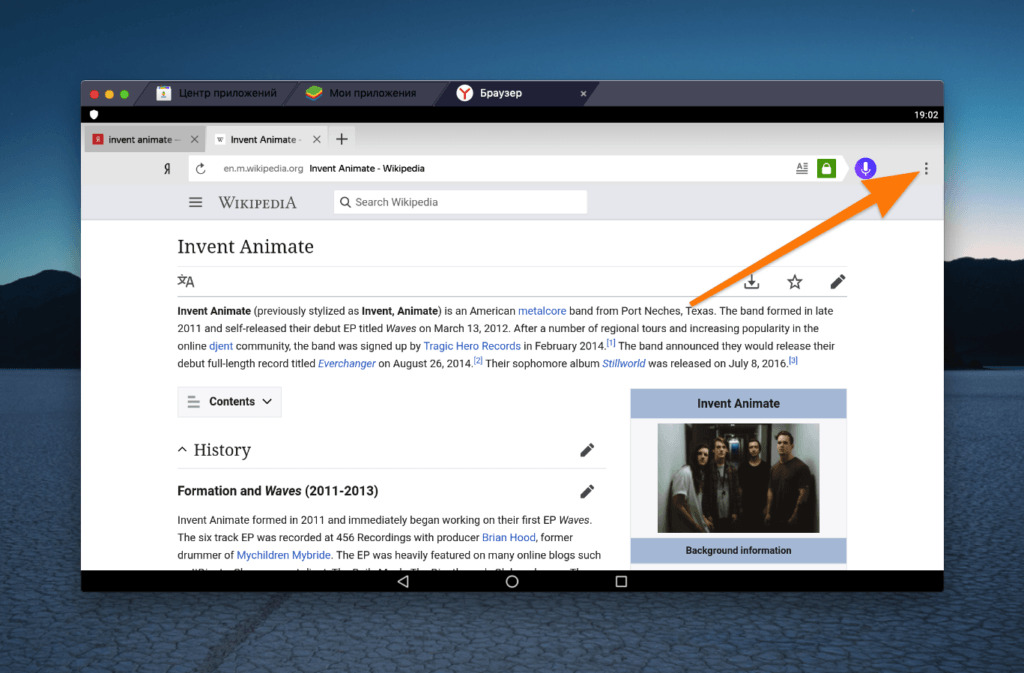Change article language icon

tap(185, 281)
